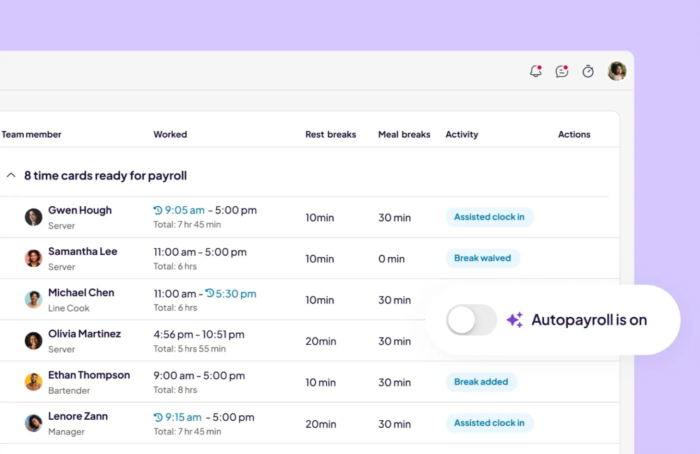Click Olivia Martinez's avatar photo

tap(33, 341)
